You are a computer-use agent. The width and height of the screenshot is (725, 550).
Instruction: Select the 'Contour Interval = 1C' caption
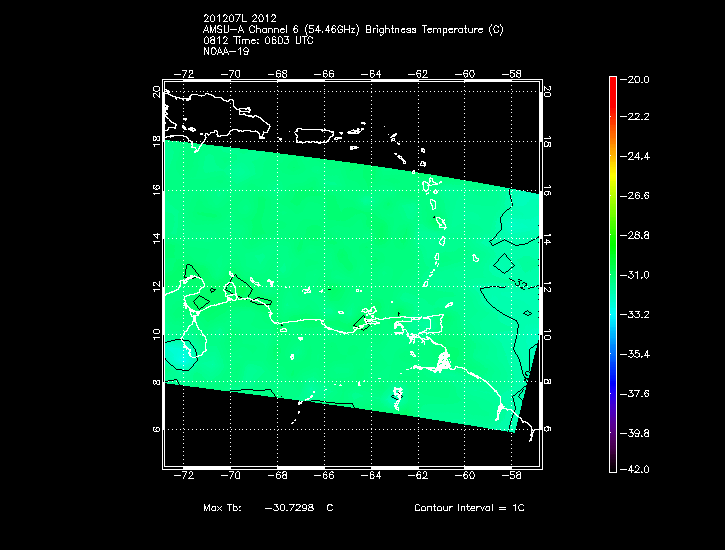click(469, 508)
